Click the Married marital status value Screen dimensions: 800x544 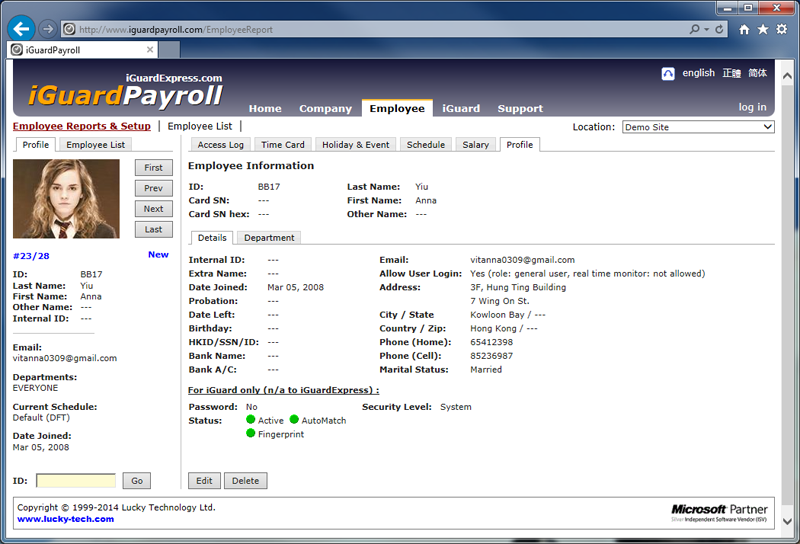pyautogui.click(x=486, y=369)
